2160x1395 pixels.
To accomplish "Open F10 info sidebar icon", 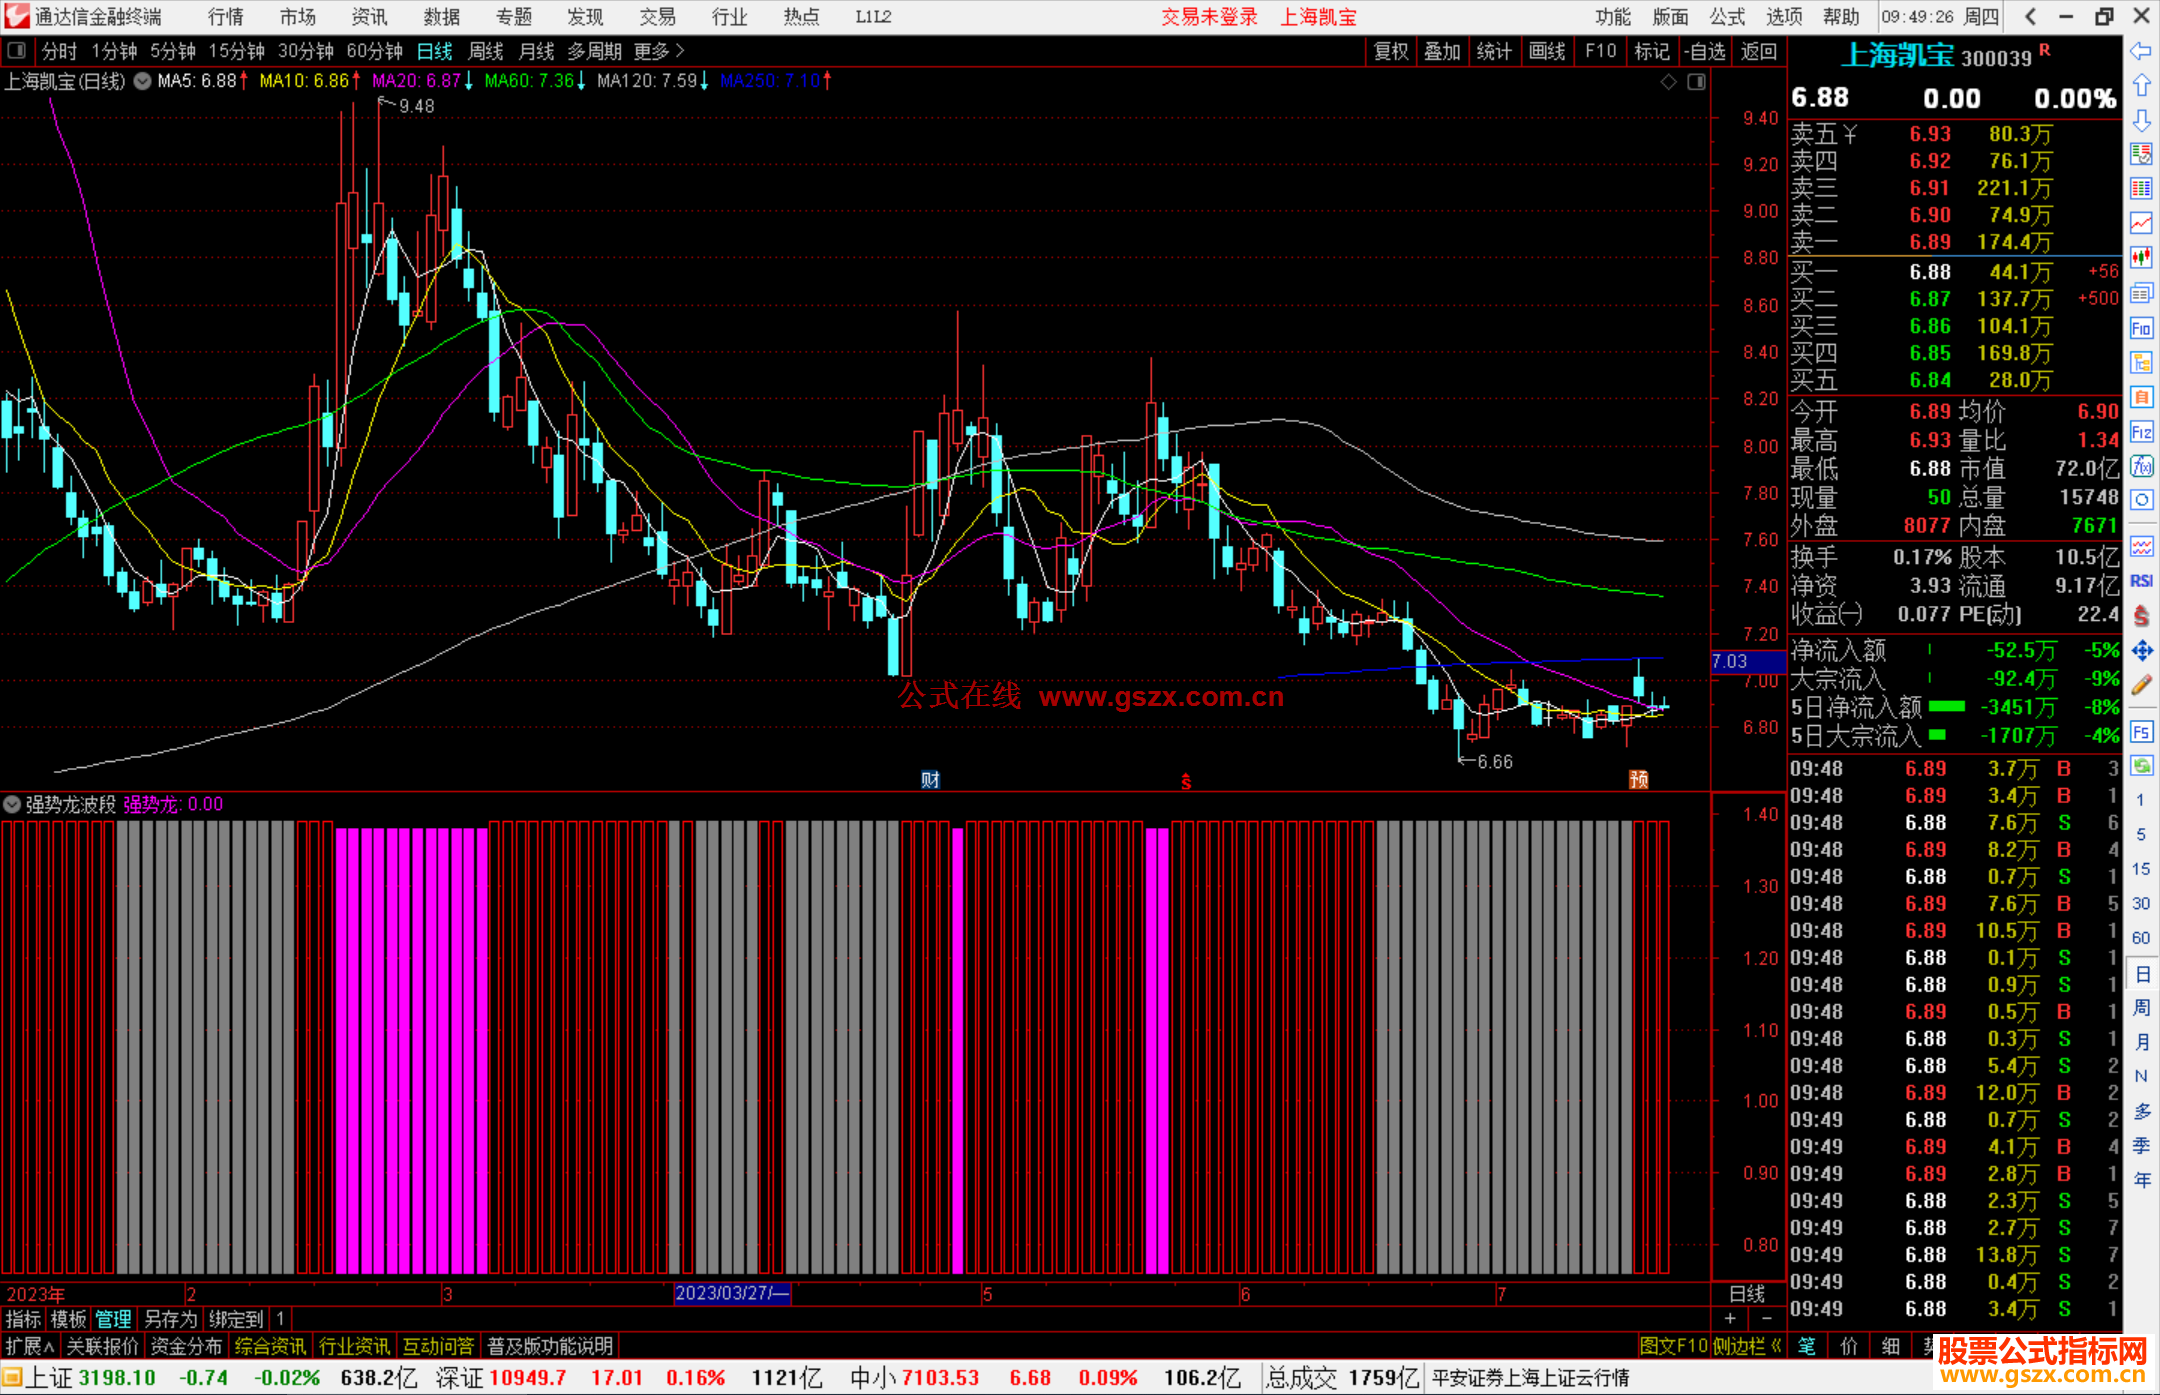I will [2141, 328].
